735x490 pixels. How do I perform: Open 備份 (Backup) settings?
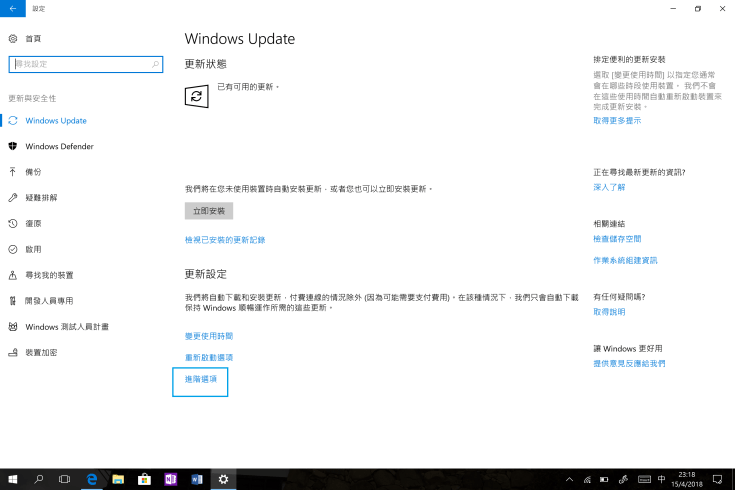[x=33, y=172]
